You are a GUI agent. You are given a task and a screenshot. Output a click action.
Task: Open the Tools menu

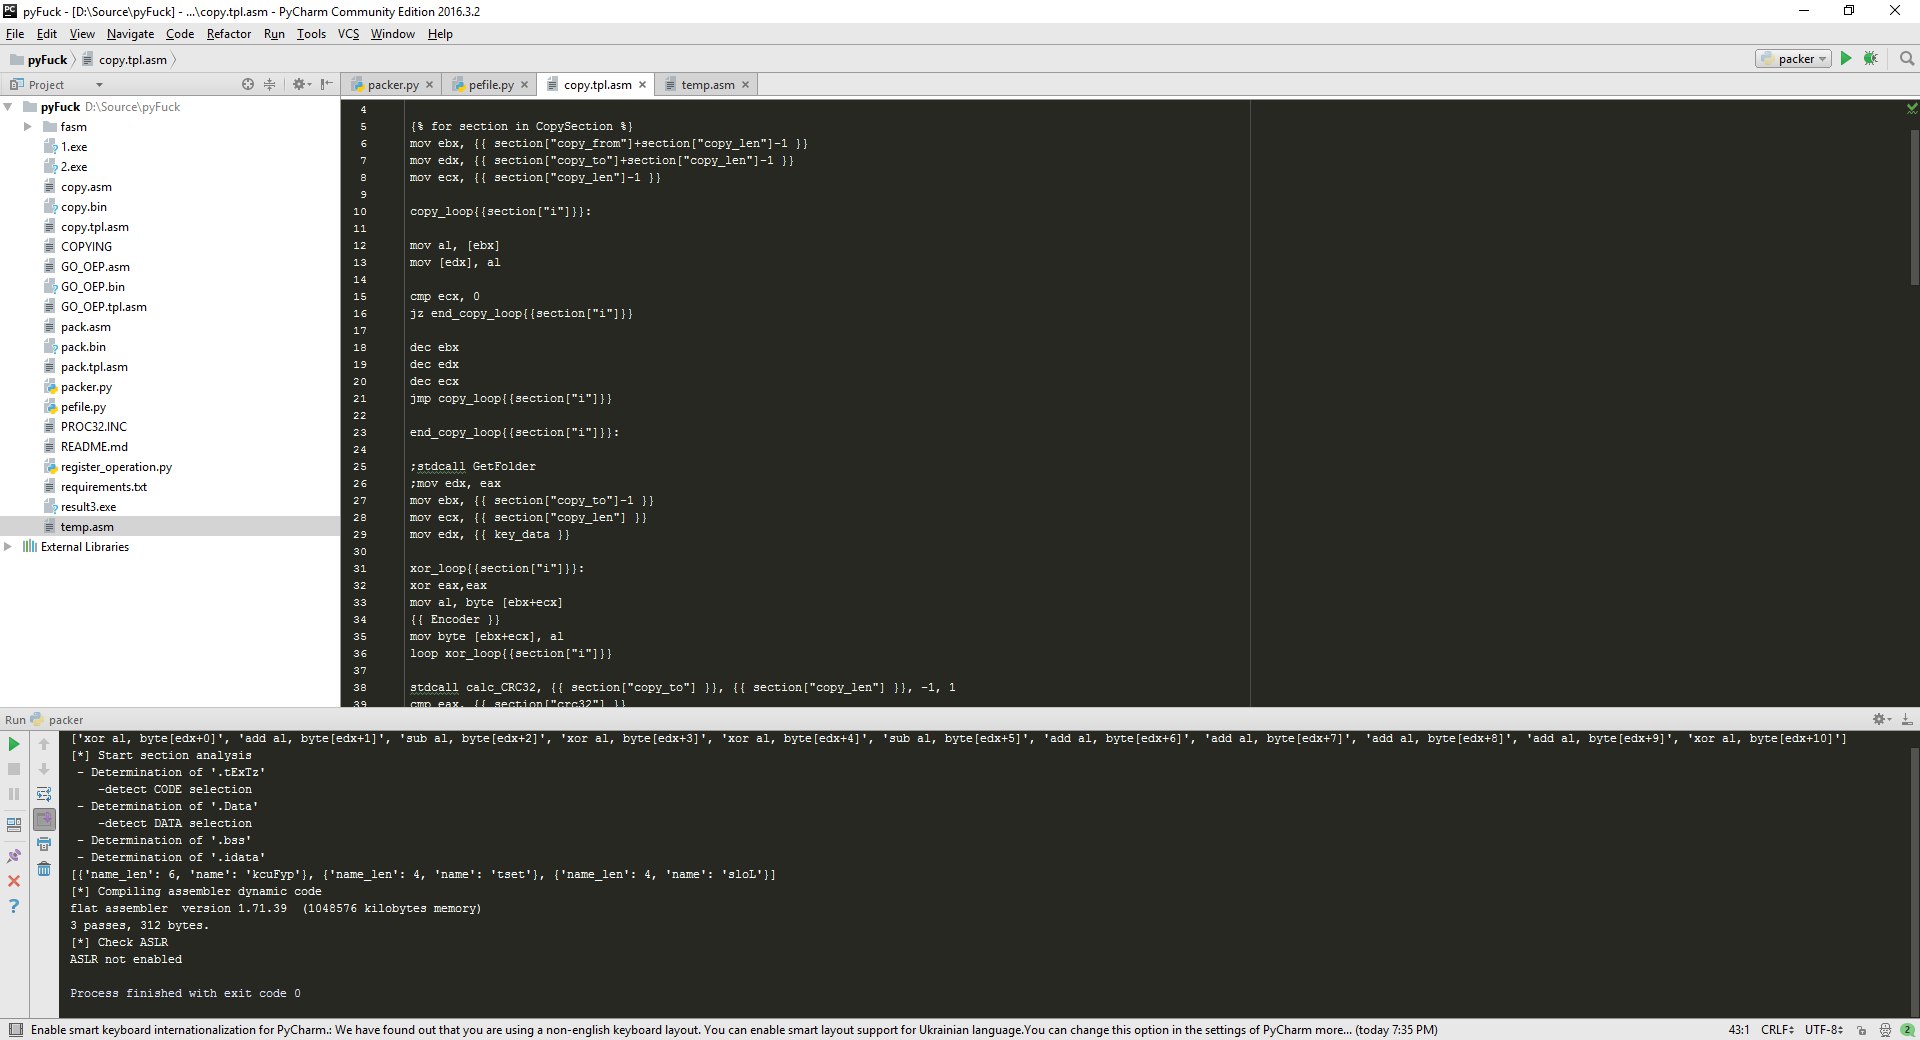click(x=311, y=34)
